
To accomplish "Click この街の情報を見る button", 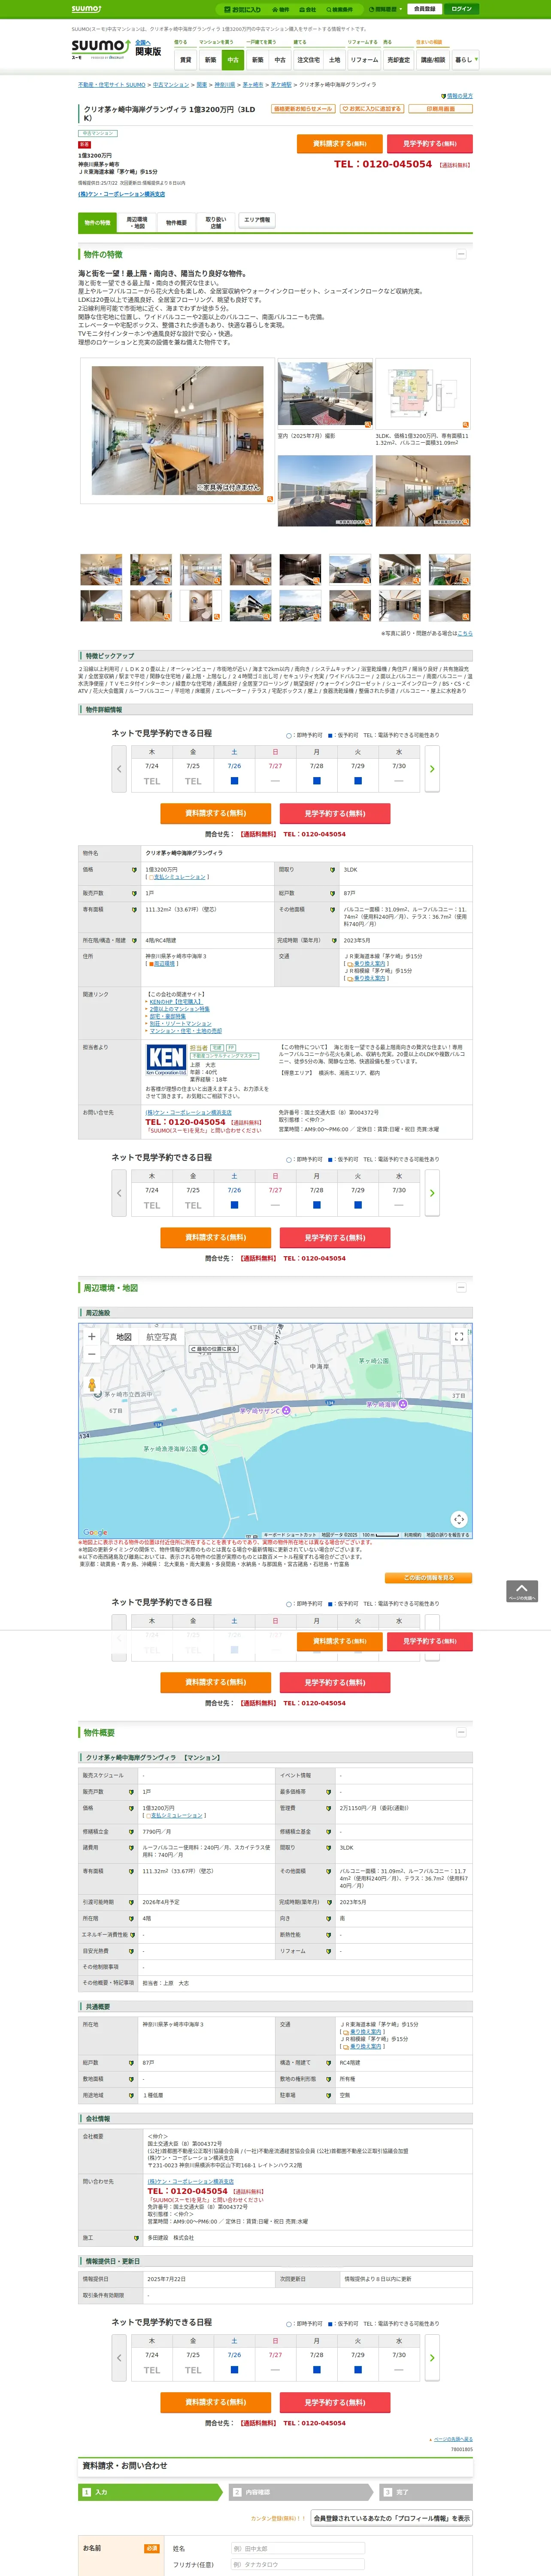I will (428, 1578).
